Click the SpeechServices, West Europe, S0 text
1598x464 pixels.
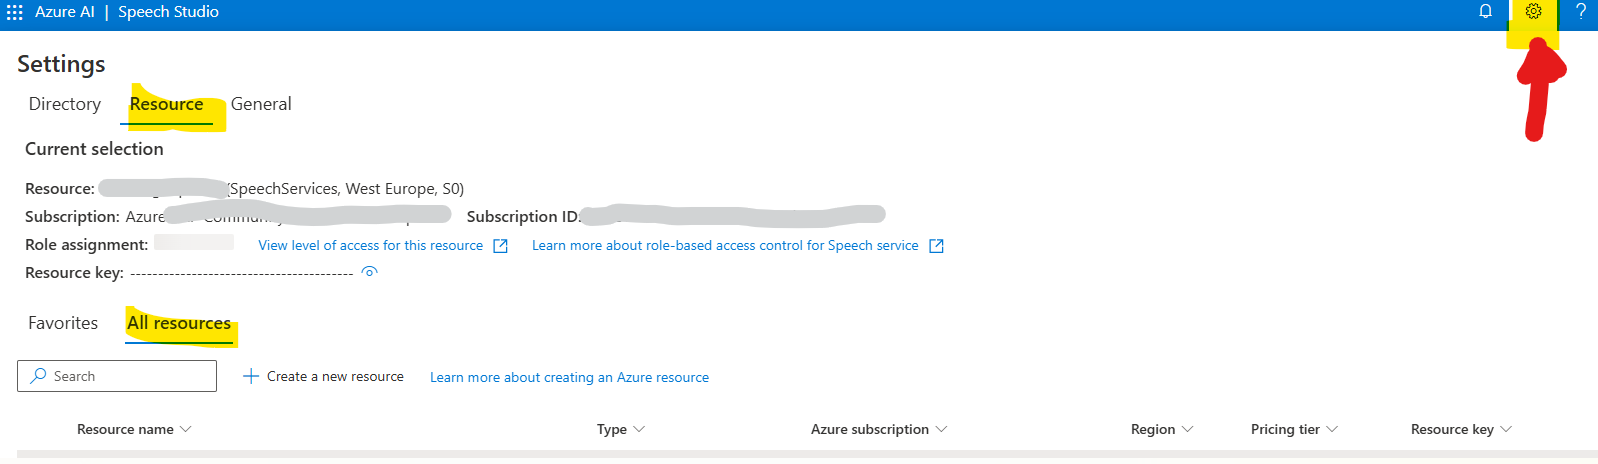pyautogui.click(x=346, y=188)
